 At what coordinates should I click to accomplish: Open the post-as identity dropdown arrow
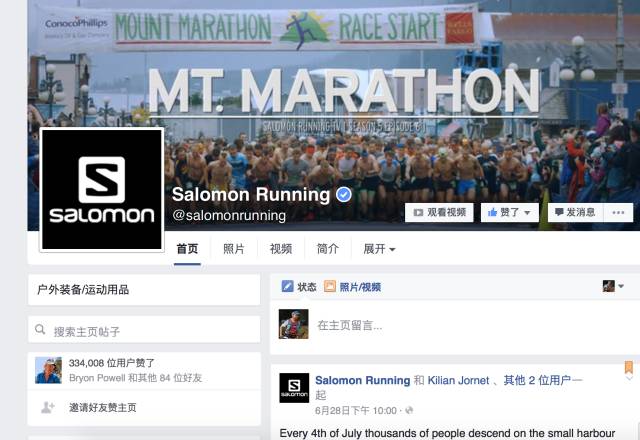(x=621, y=286)
